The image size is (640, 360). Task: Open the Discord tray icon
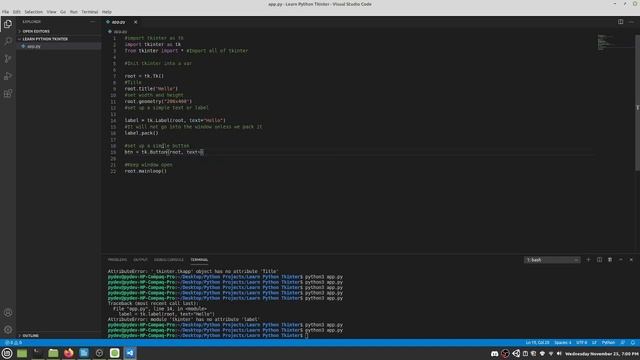495,353
